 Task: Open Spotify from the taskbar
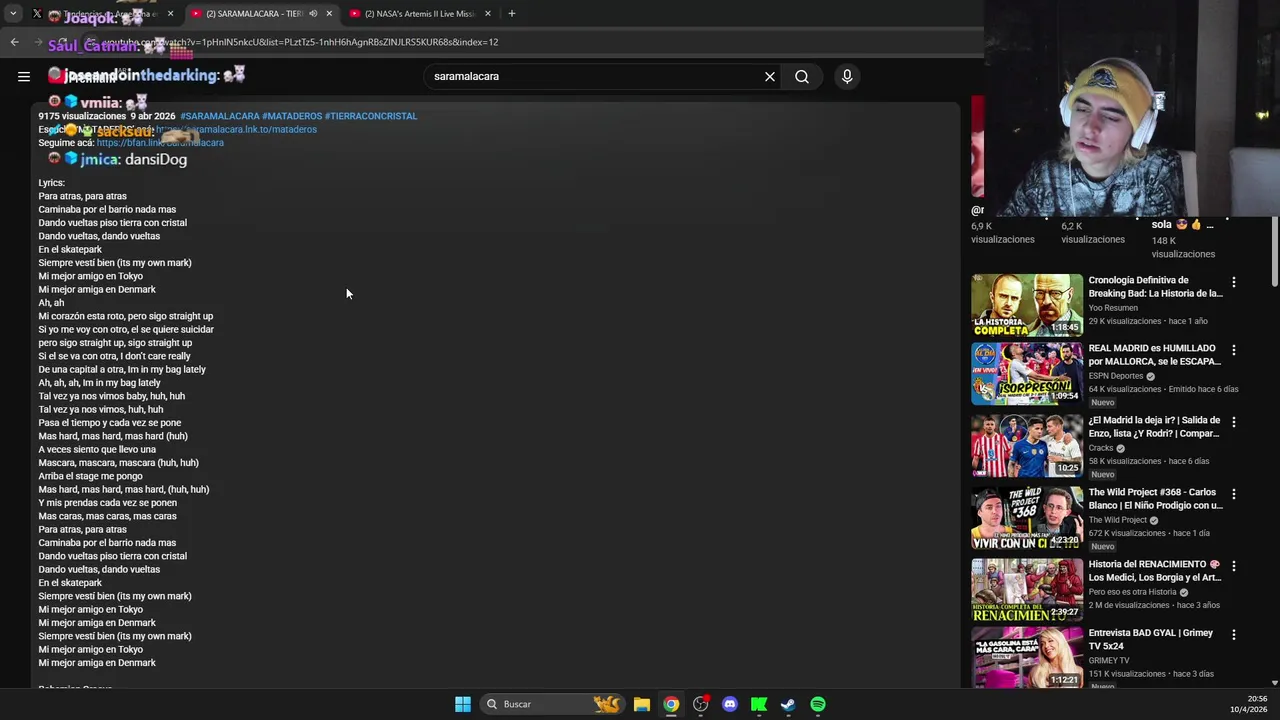(818, 704)
